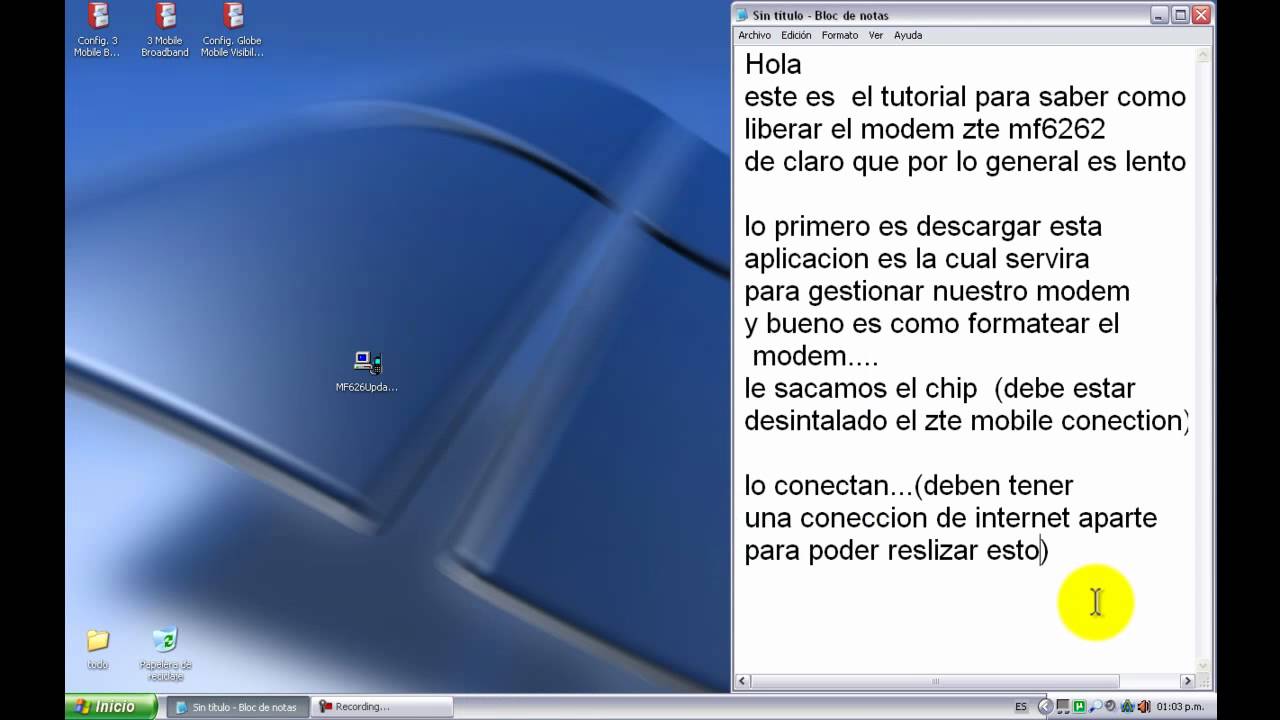Click the vertical scrollbar up arrow
The image size is (1280, 720).
click(1204, 56)
